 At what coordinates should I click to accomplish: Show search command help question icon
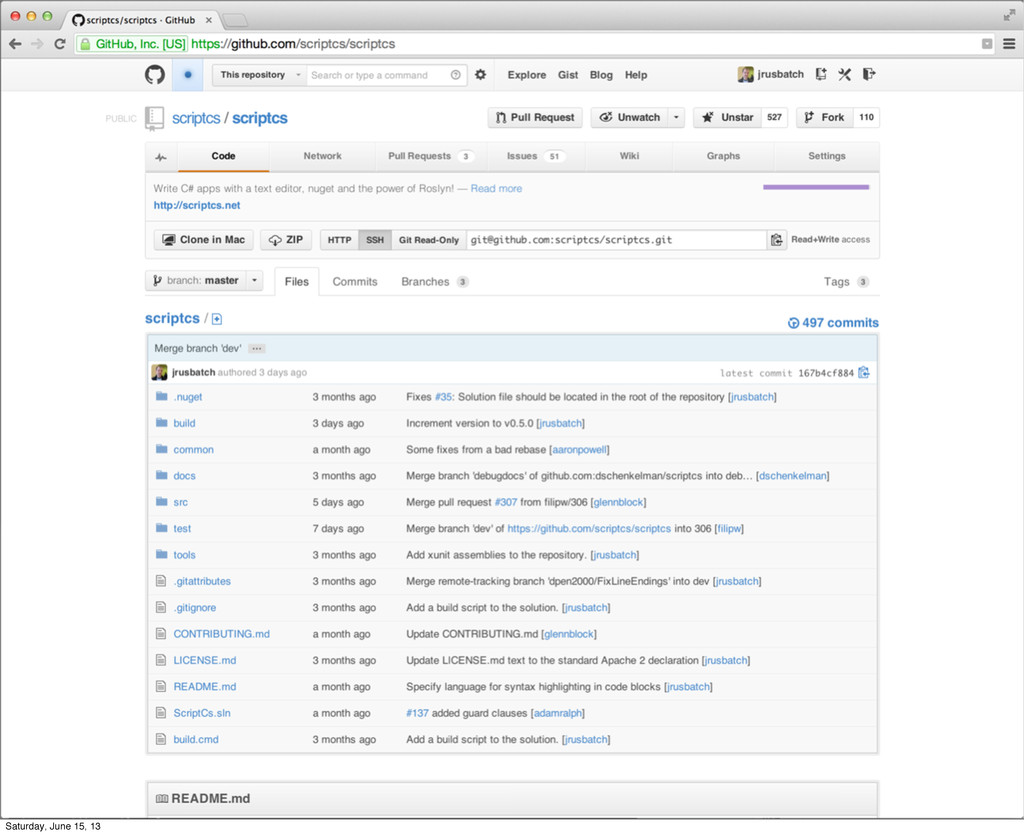coord(456,75)
